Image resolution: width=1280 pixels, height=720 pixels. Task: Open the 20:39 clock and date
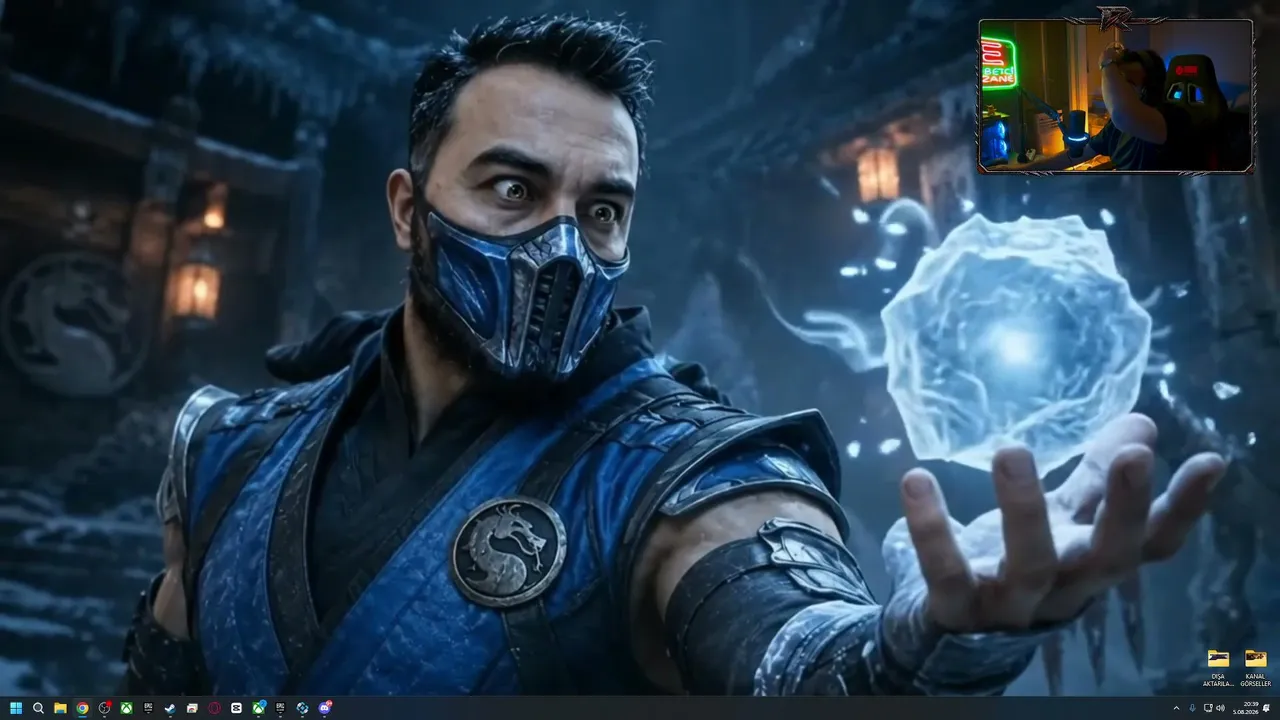(x=1245, y=708)
